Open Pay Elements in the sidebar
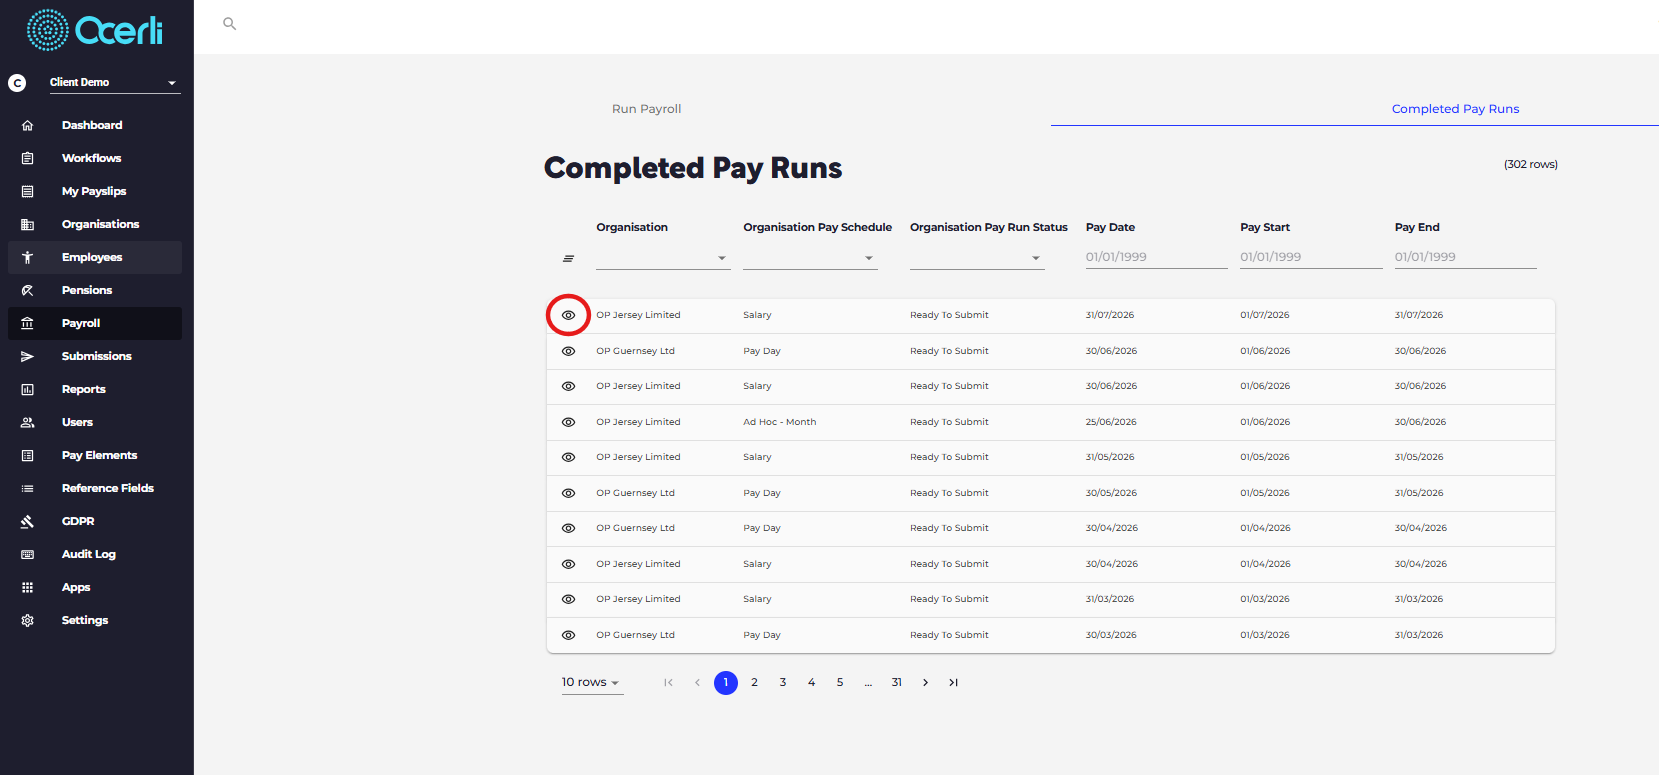 point(99,455)
